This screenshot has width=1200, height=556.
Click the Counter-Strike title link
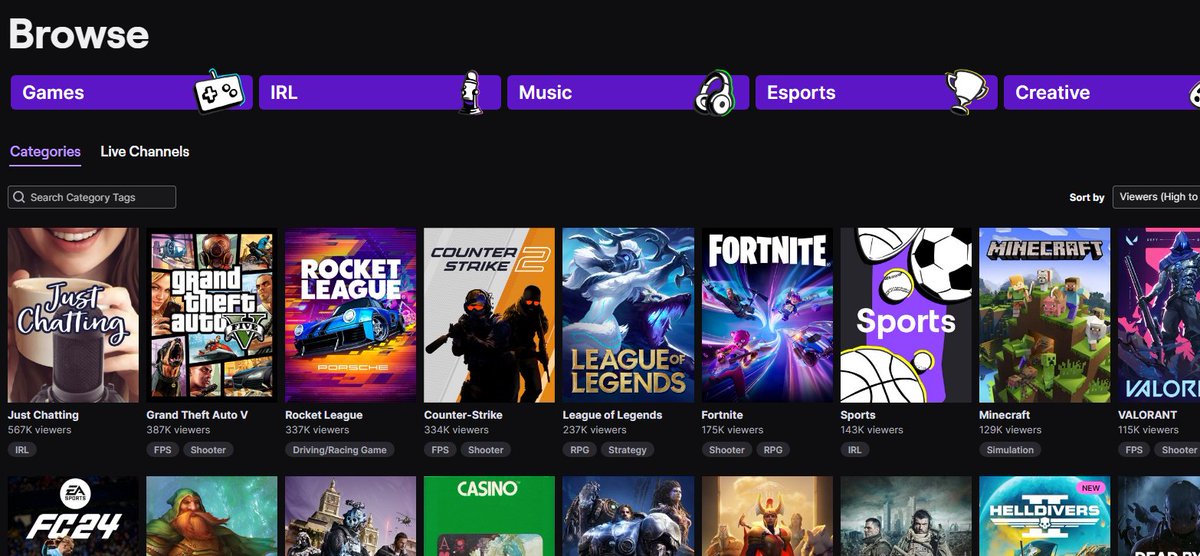[463, 415]
